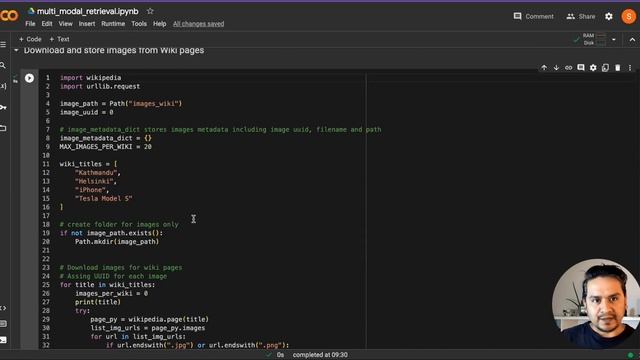640x360 pixels.
Task: Click code line 'import wikipedia'
Action: [90, 78]
